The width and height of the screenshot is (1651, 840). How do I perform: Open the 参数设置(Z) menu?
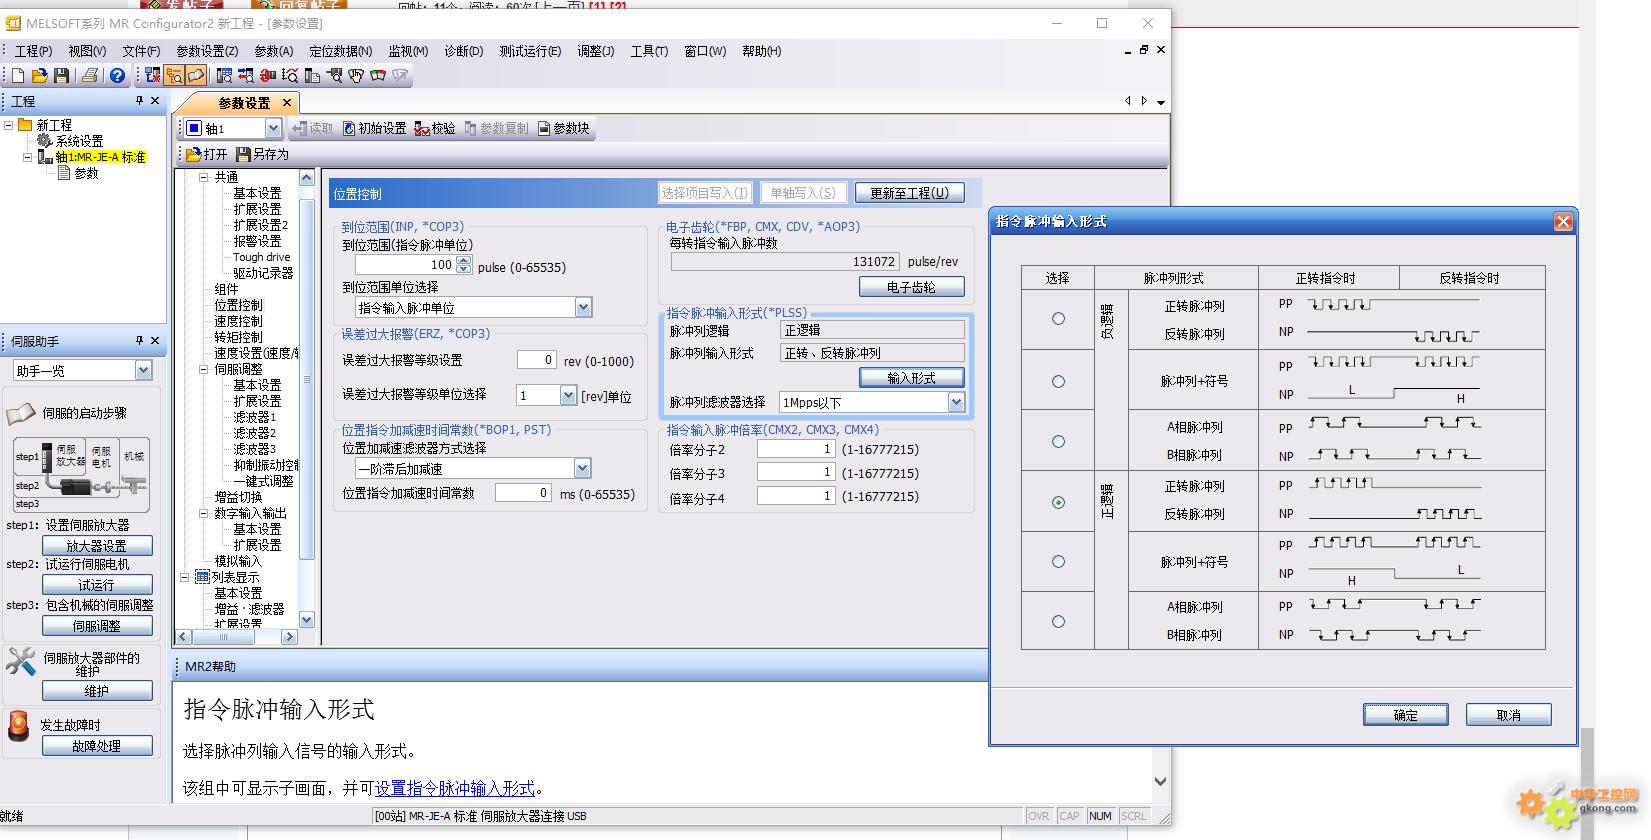click(207, 51)
